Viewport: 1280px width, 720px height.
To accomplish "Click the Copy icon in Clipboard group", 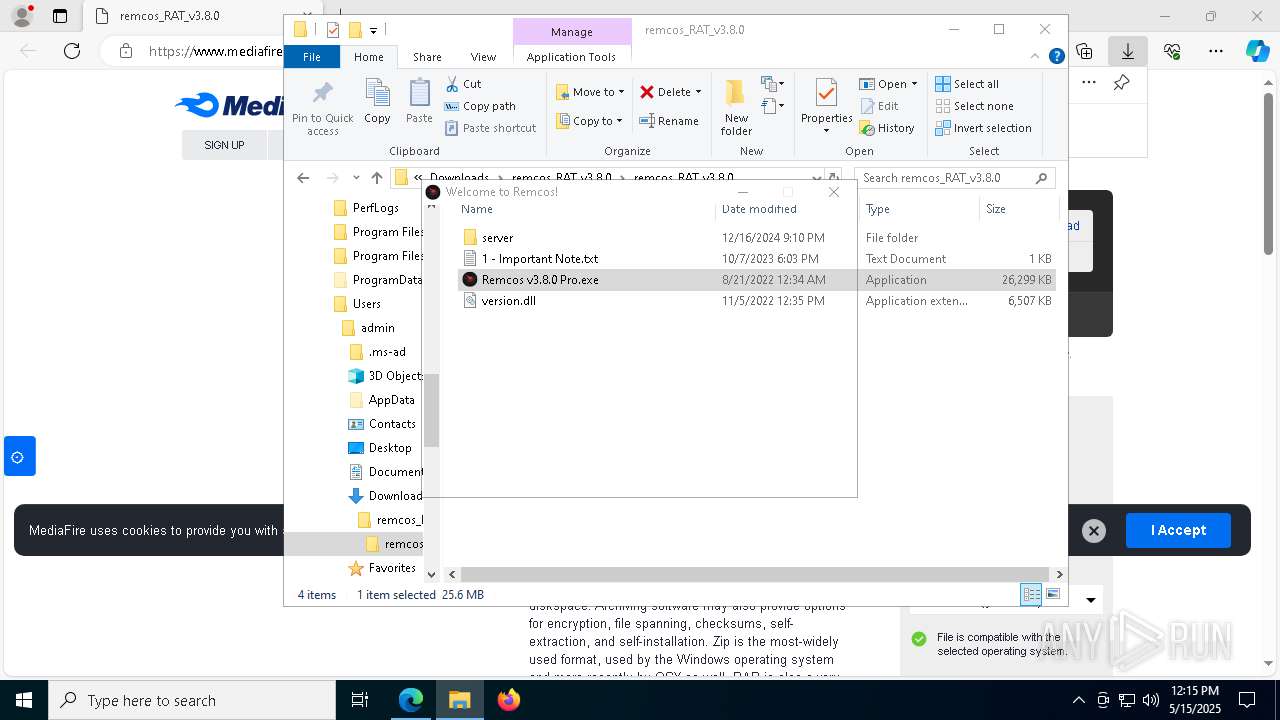I will (x=377, y=93).
